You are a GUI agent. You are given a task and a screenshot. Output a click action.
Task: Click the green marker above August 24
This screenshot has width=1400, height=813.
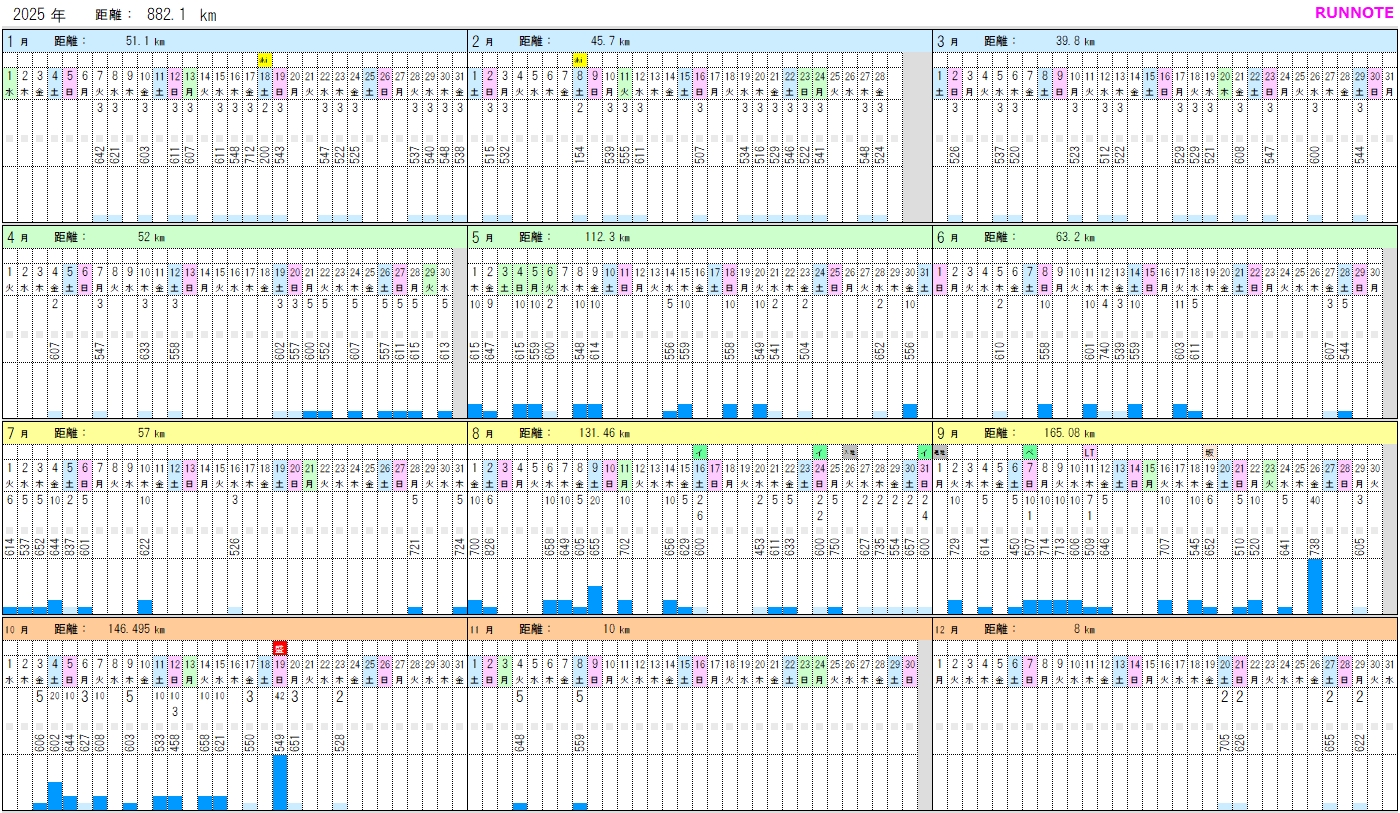click(x=820, y=452)
